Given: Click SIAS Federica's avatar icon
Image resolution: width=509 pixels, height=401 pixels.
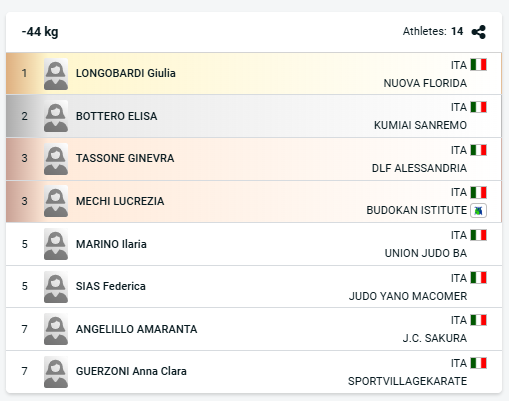Looking at the screenshot, I should [x=56, y=287].
